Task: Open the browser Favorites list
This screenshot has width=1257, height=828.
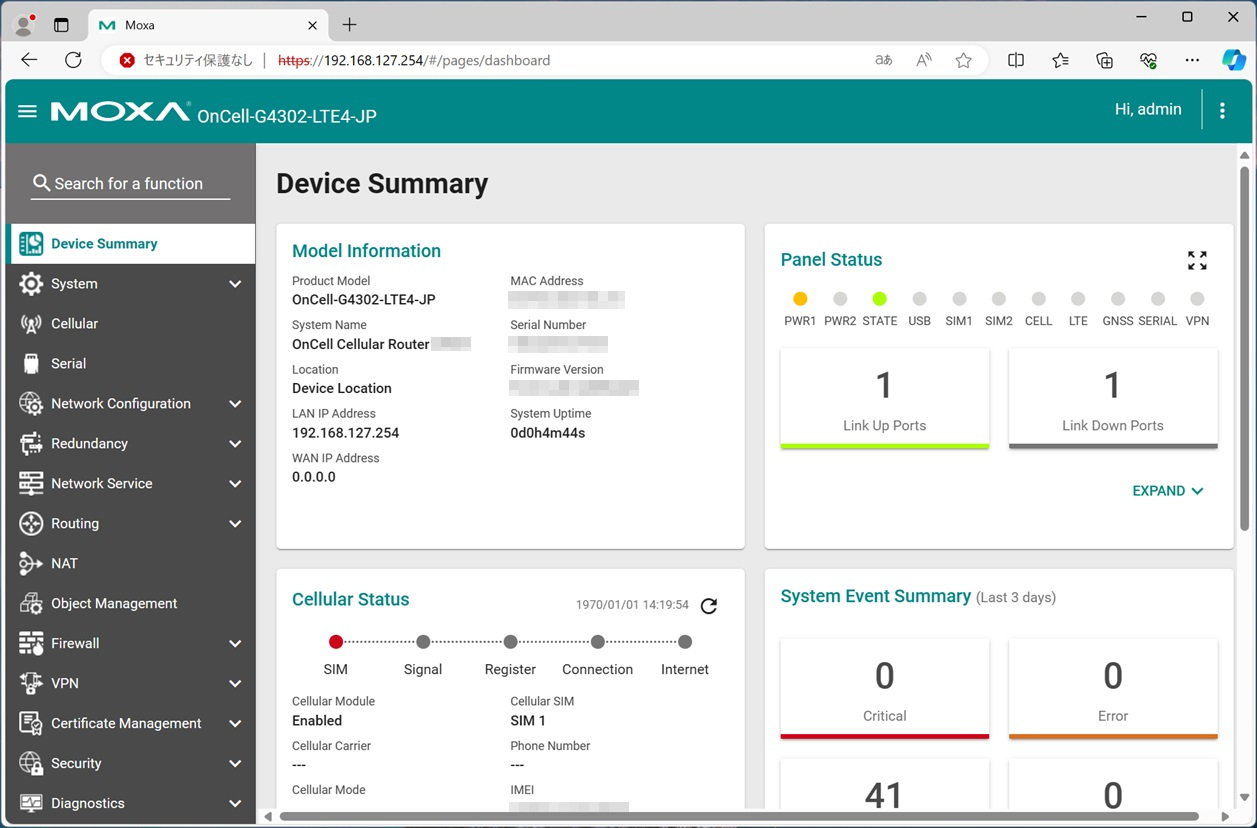Action: pos(1060,60)
